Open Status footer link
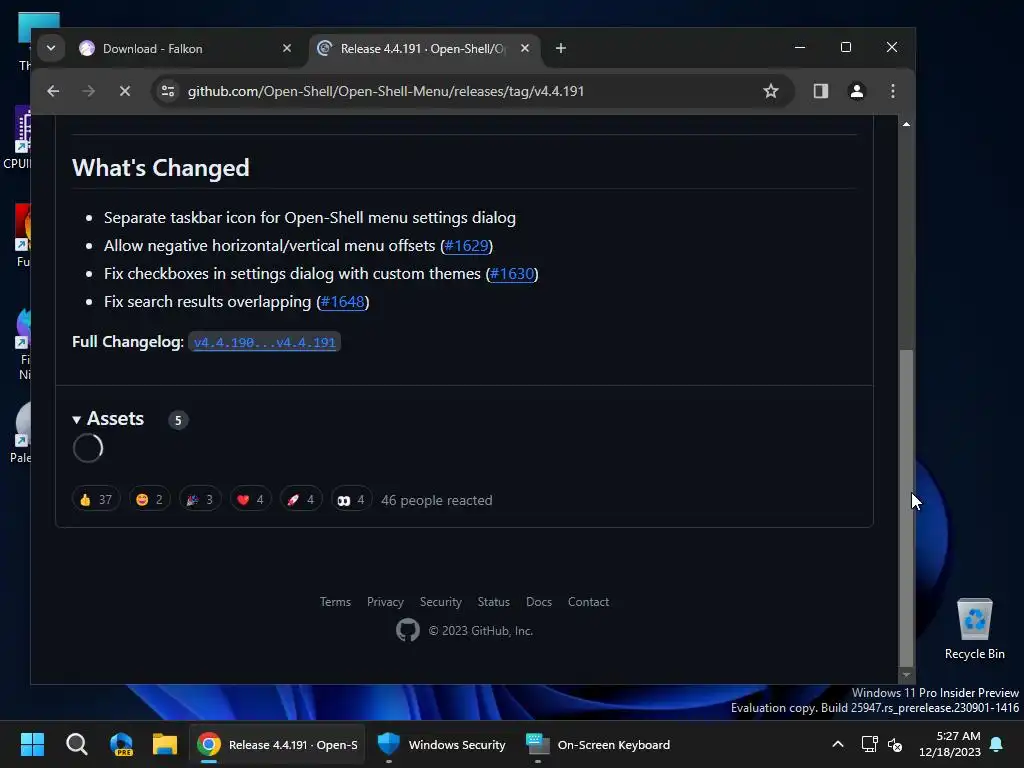 [494, 602]
